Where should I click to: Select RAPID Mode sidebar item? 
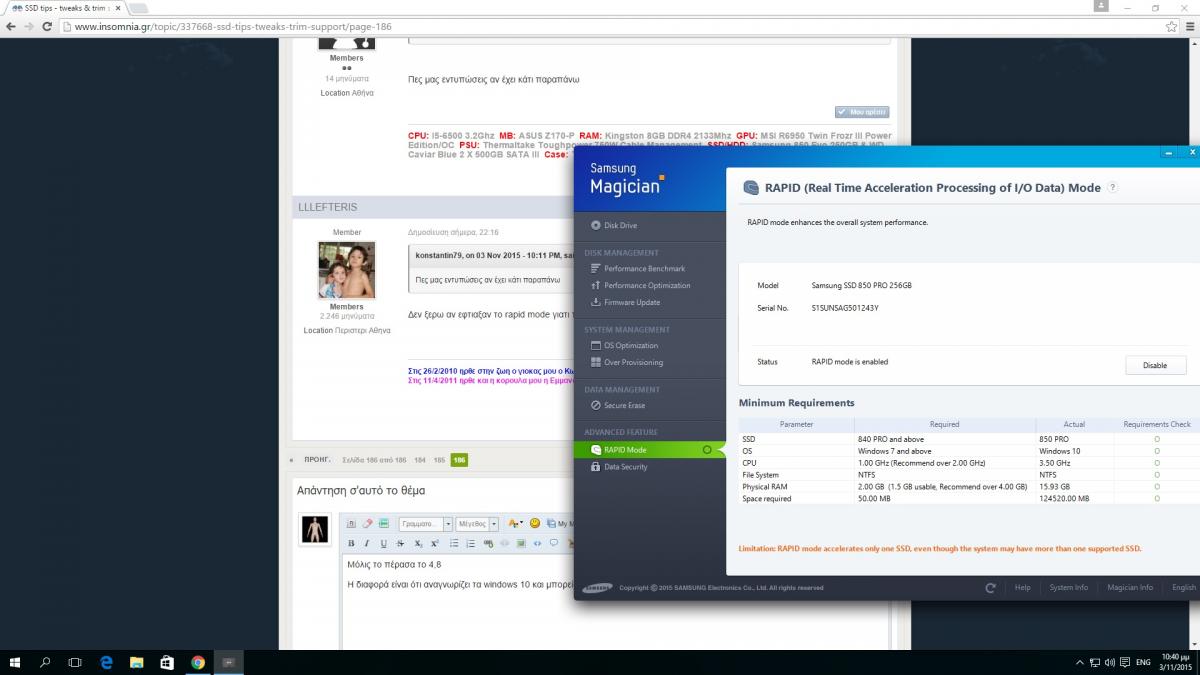click(x=650, y=450)
